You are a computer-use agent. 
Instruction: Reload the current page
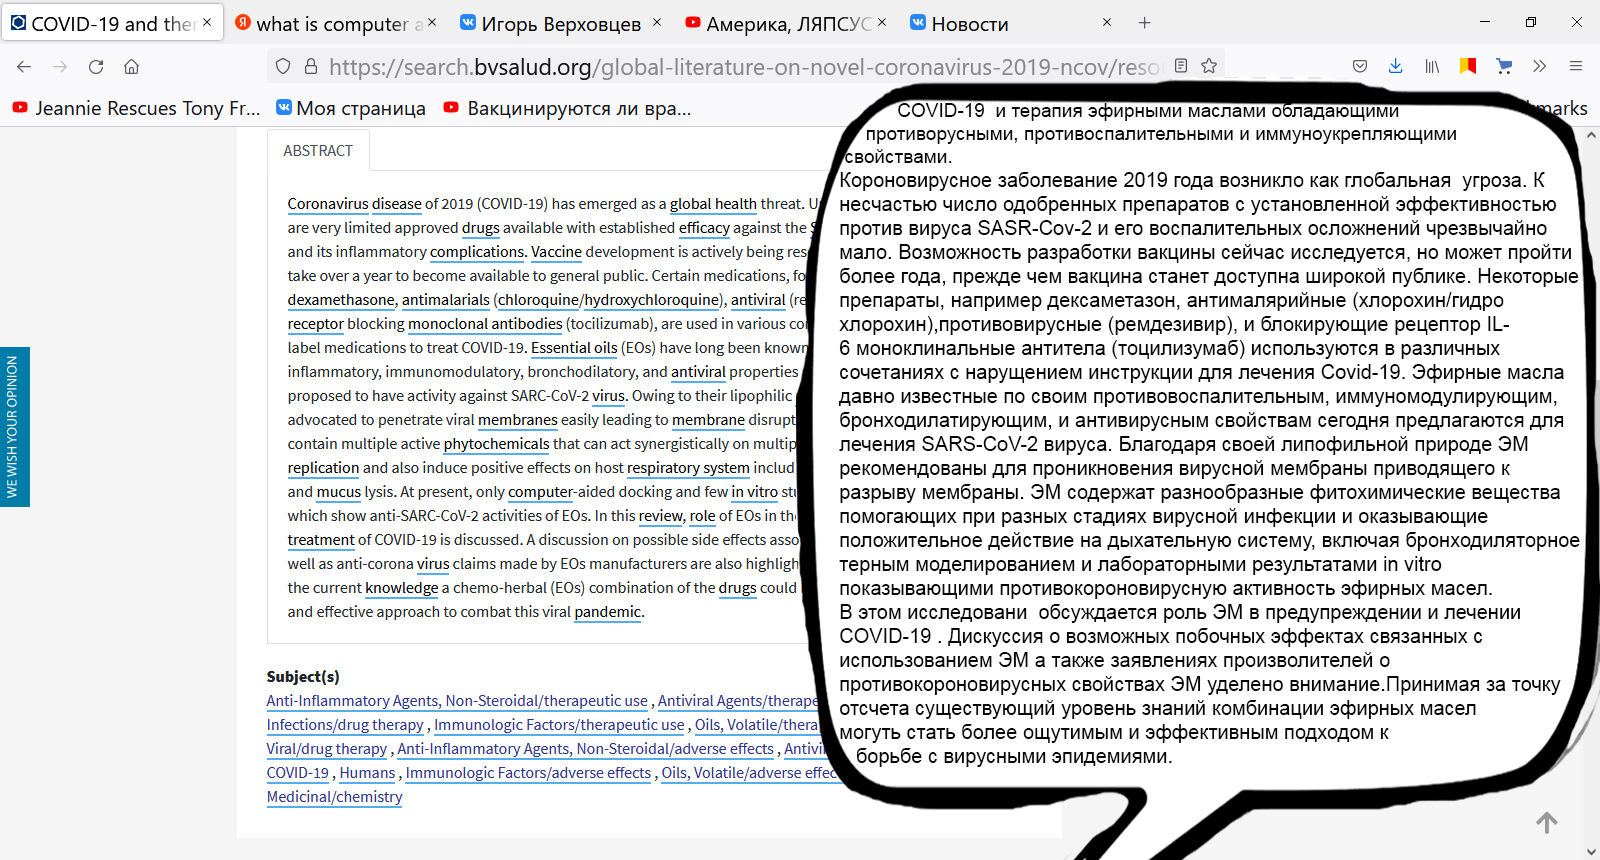(96, 67)
